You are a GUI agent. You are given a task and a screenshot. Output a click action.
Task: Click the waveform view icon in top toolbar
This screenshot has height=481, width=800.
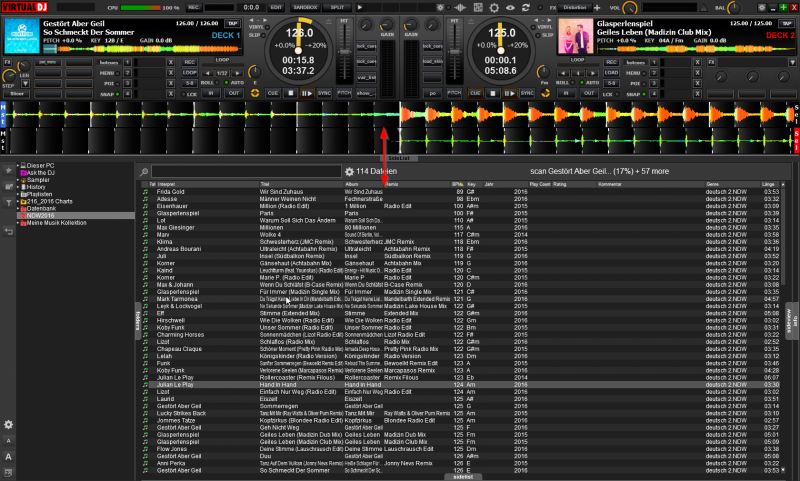tap(460, 8)
